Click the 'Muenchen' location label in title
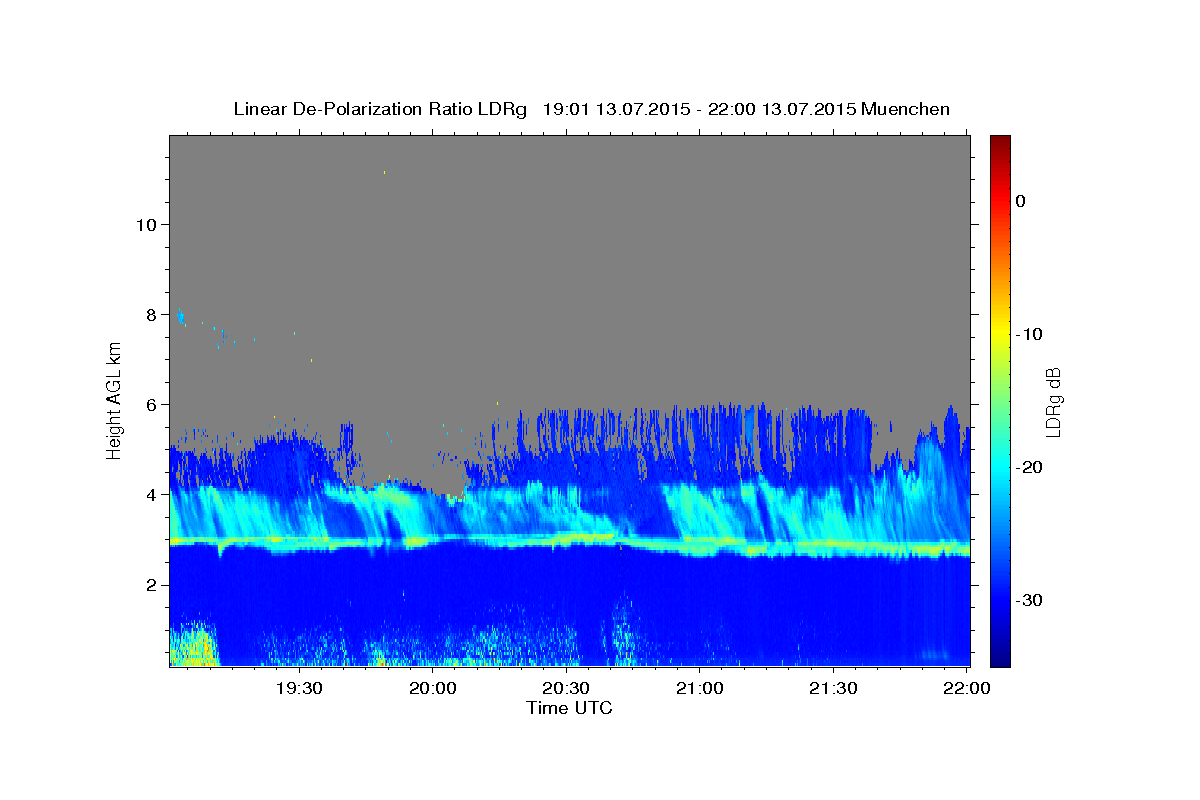This screenshot has height=800, width=1200. [x=906, y=109]
